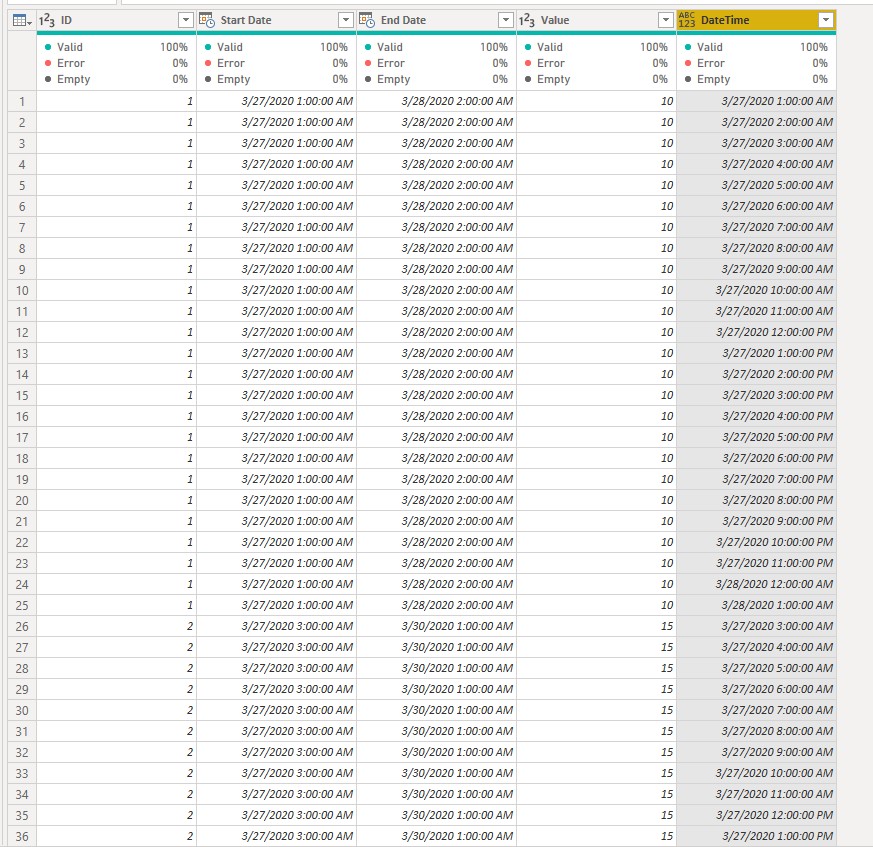
Task: Select row number 25
Action: point(22,605)
